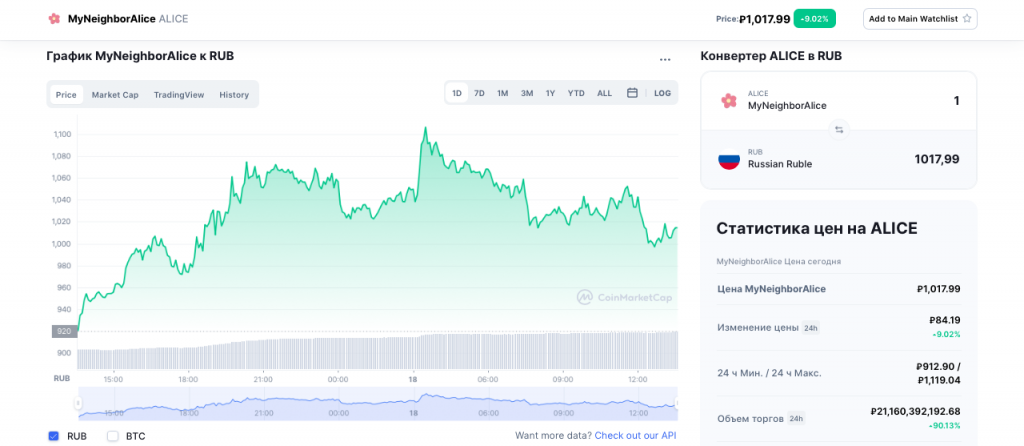Click the Russian flag icon in the converter
This screenshot has width=1024, height=446.
[x=728, y=159]
